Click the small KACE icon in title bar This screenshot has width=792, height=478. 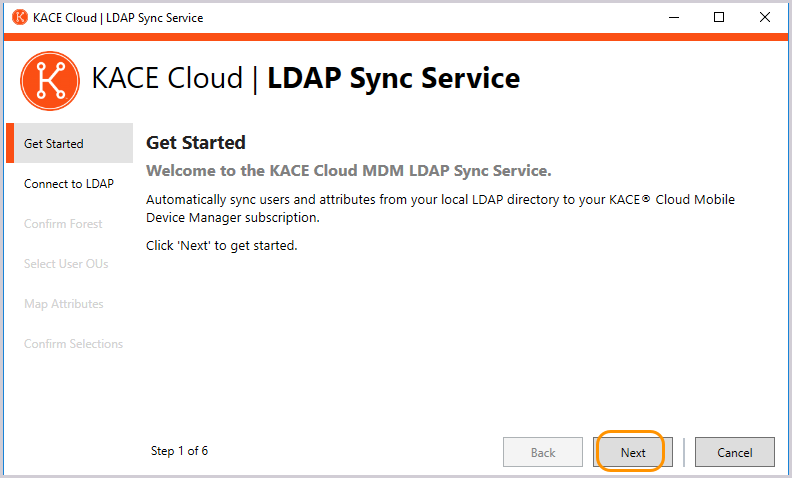20,17
